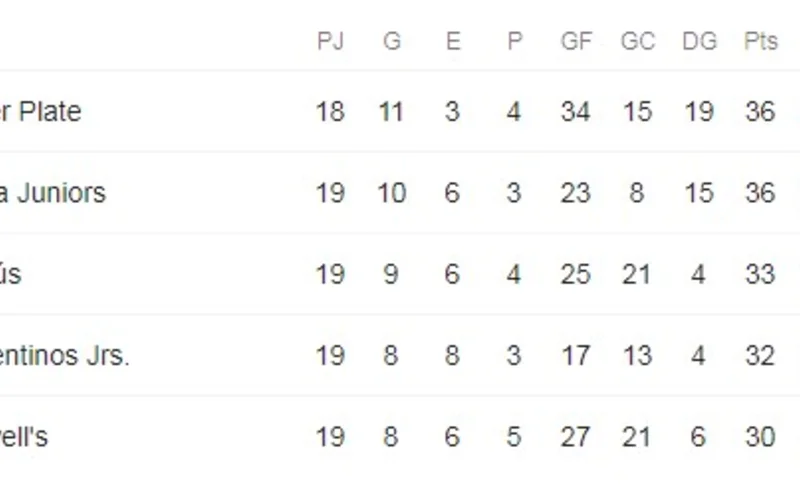Screen dimensions: 800x488
Task: Select the Pts column header
Action: tap(761, 41)
